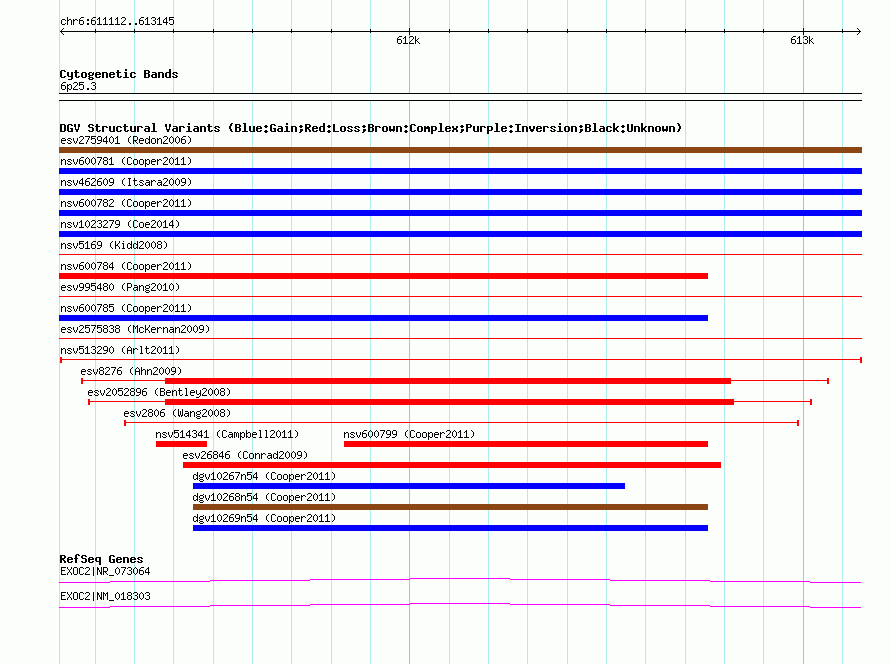The image size is (890, 664).
Task: Open nsv600799 (Cooper2011) variant label
Action: (409, 434)
